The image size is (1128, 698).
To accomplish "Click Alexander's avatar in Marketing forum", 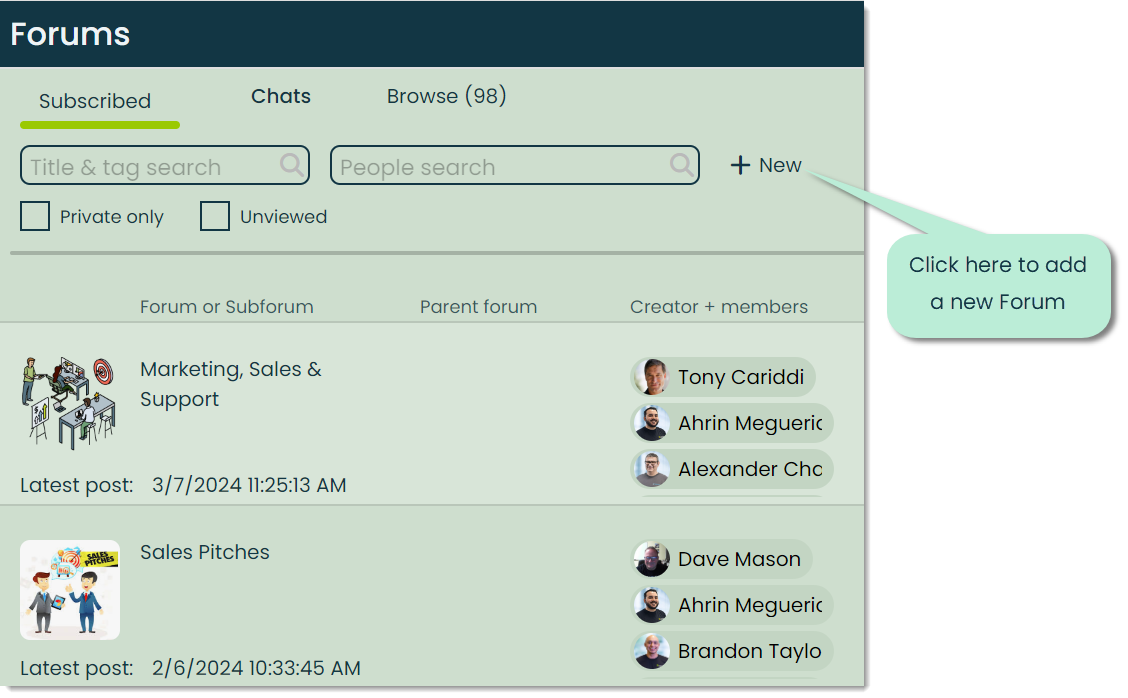I will (x=652, y=469).
